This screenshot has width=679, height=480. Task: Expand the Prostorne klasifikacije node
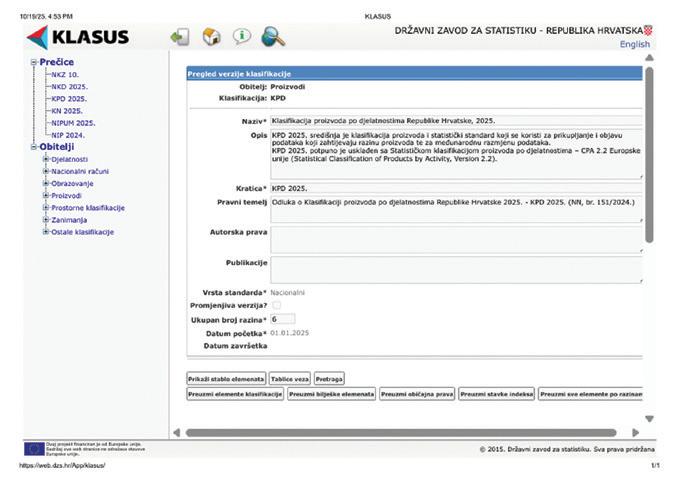tap(45, 208)
